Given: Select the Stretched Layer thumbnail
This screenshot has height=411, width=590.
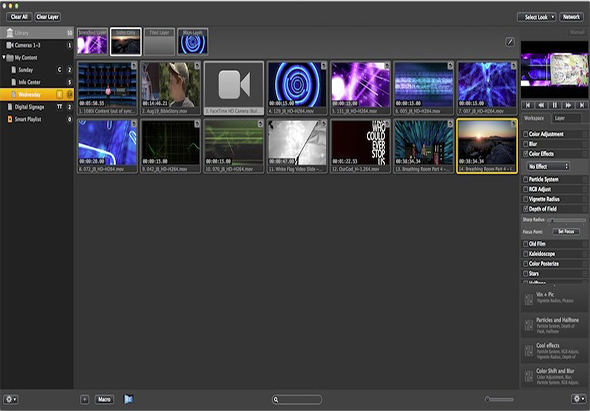Looking at the screenshot, I should pos(92,42).
